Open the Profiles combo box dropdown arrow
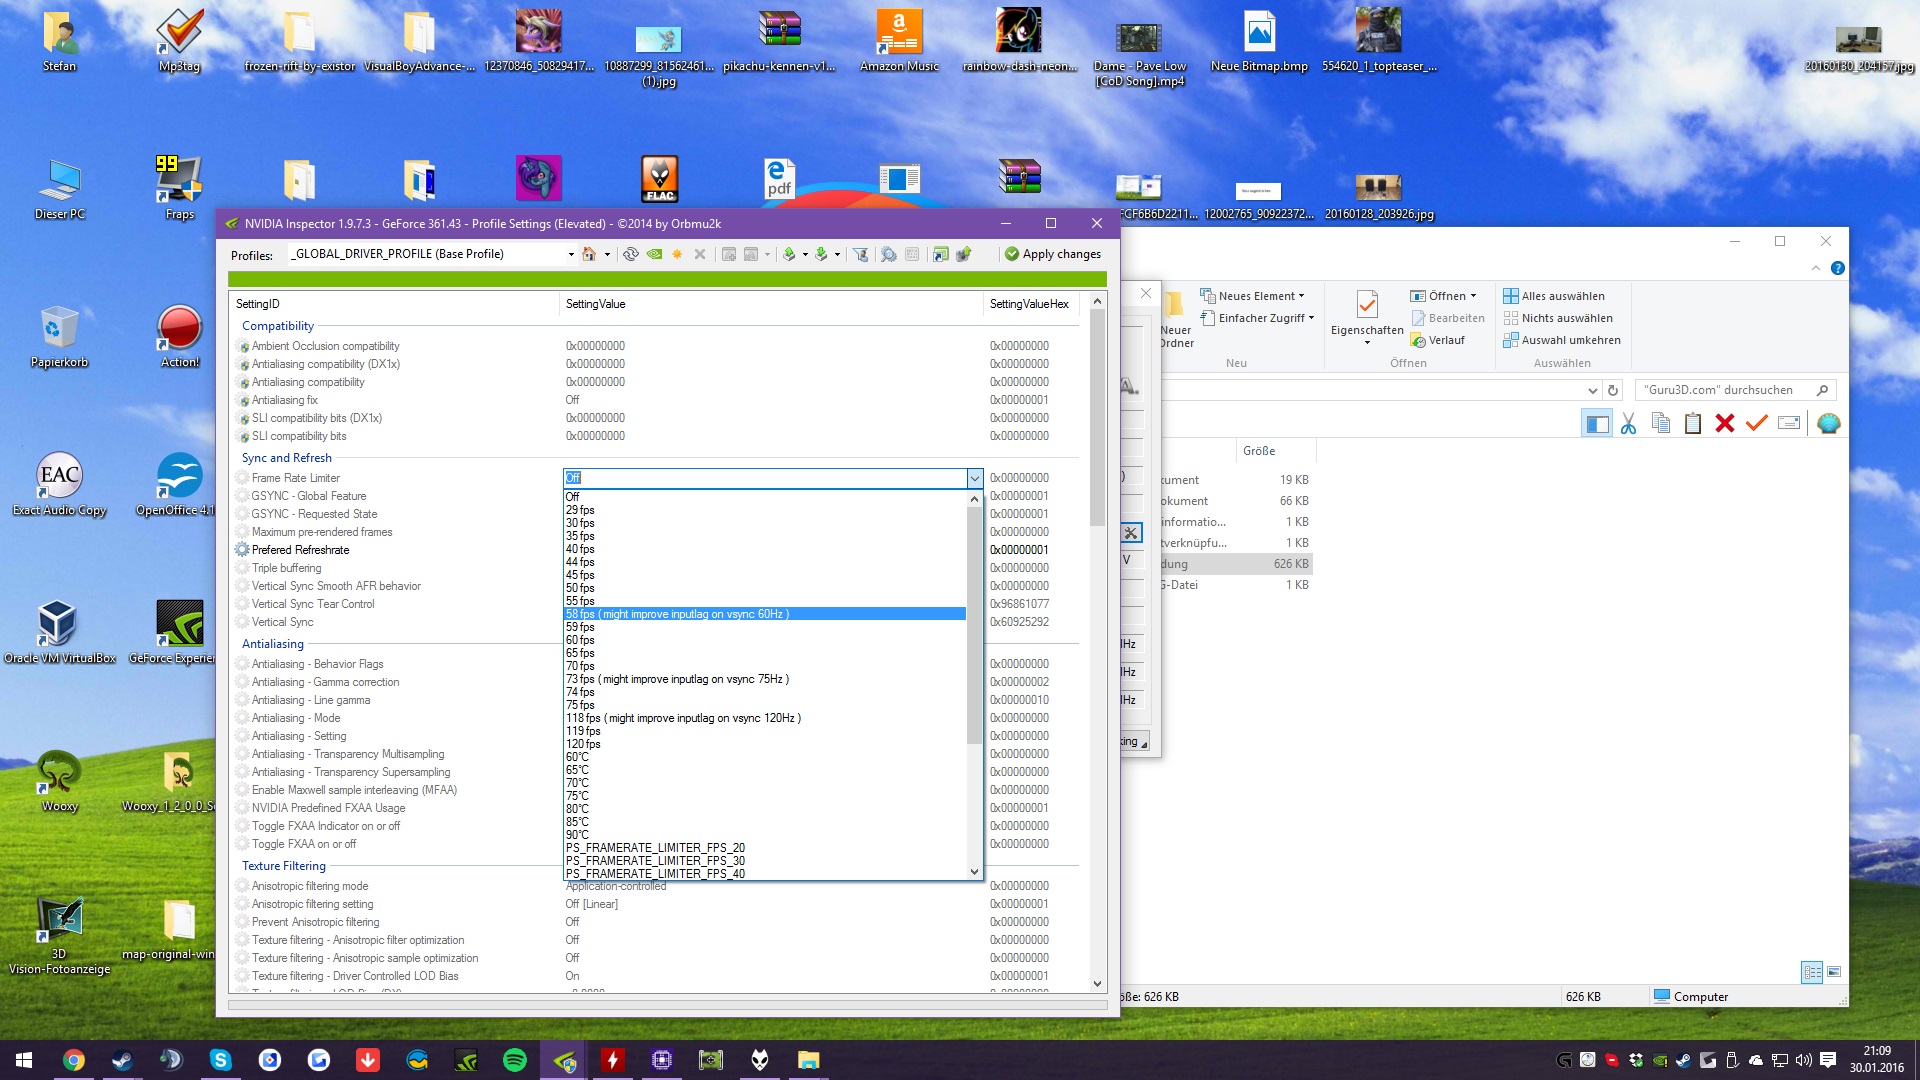 tap(571, 254)
